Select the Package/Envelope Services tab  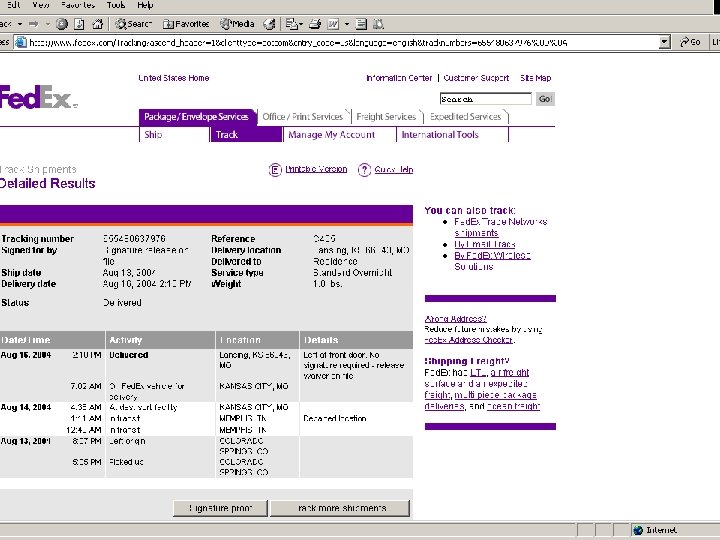pyautogui.click(x=196, y=117)
